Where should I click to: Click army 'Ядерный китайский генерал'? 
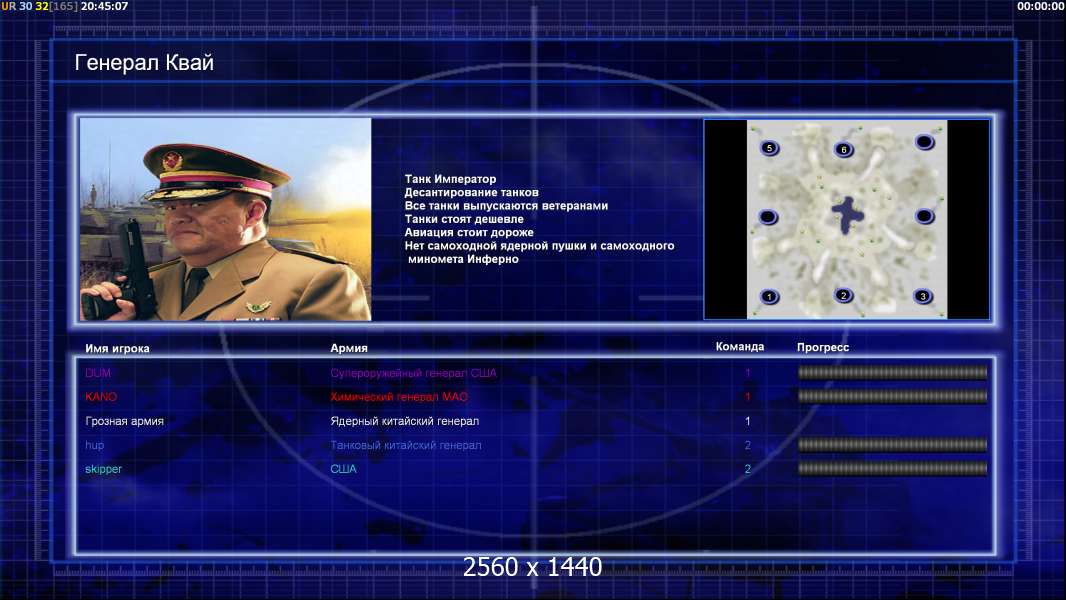coord(405,421)
